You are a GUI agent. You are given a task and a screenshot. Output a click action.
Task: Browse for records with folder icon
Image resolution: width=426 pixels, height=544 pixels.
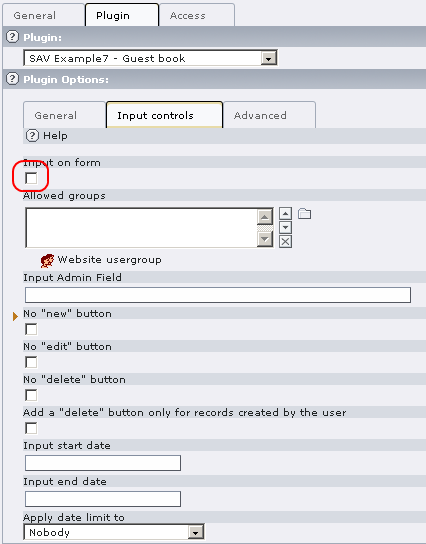[x=304, y=213]
